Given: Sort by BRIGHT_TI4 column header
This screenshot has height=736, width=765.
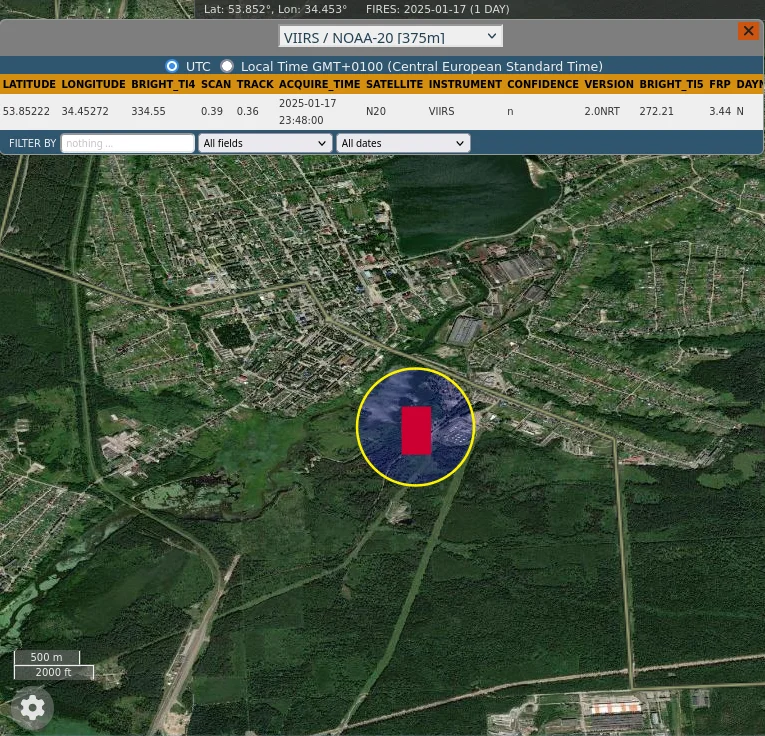Looking at the screenshot, I should coord(163,85).
